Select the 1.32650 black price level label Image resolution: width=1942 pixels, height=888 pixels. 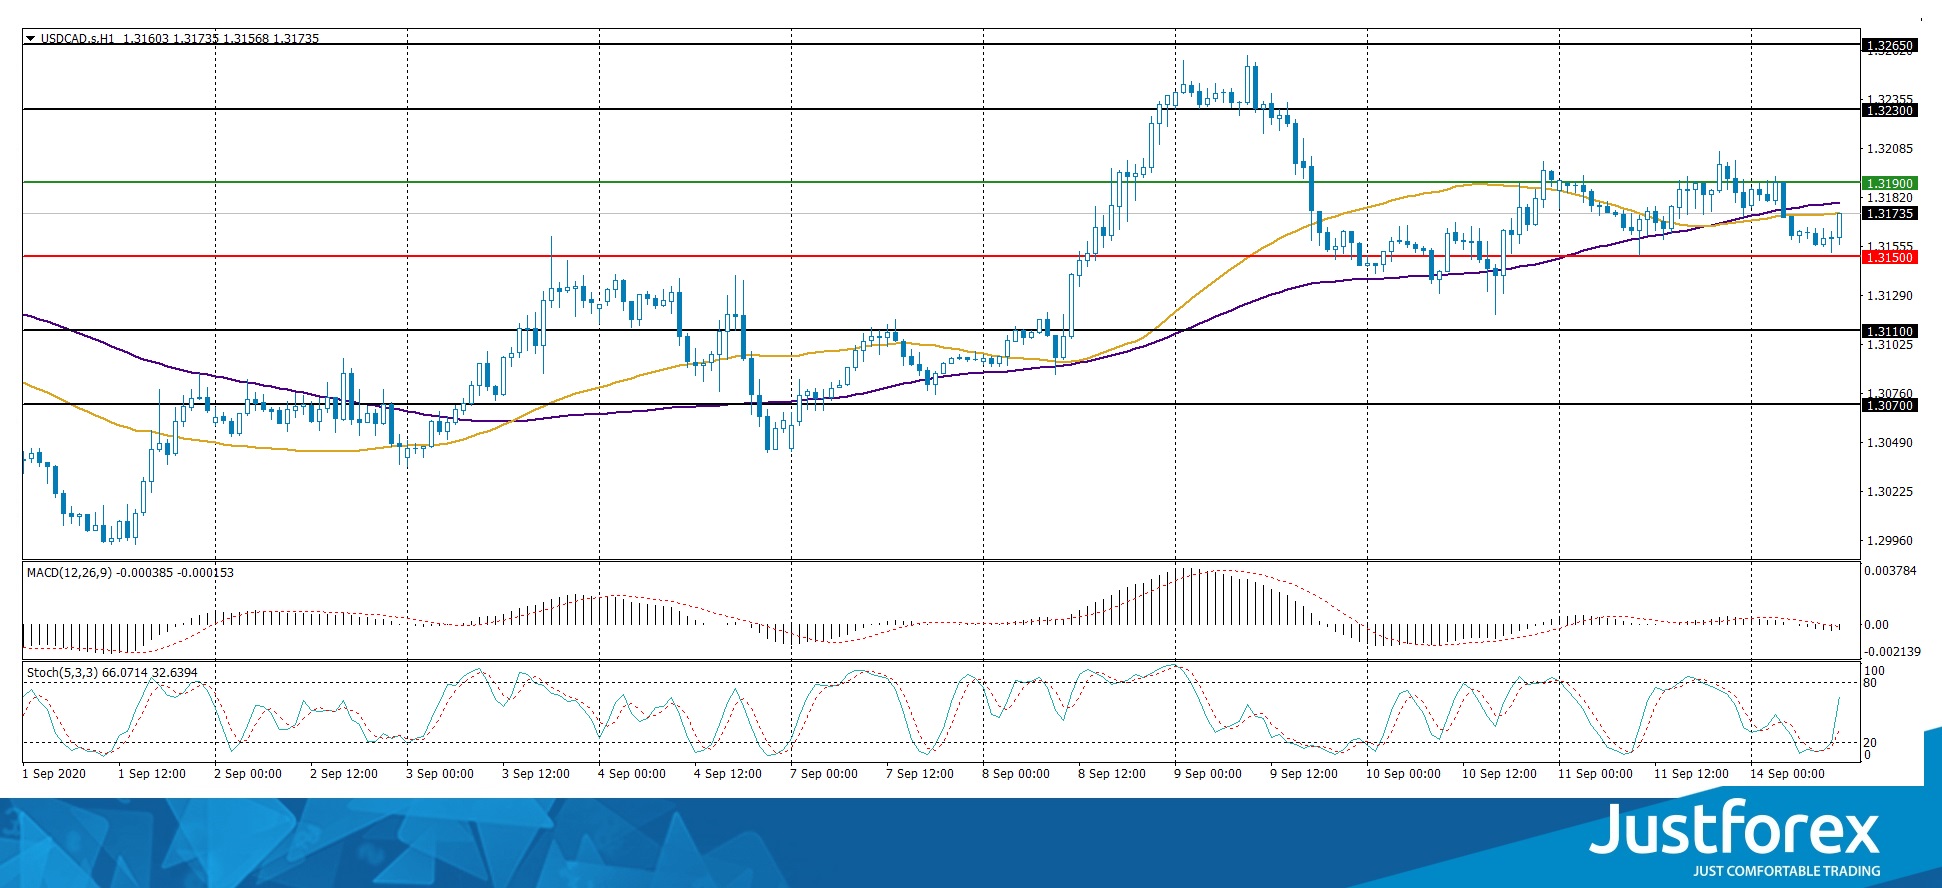[x=1889, y=45]
